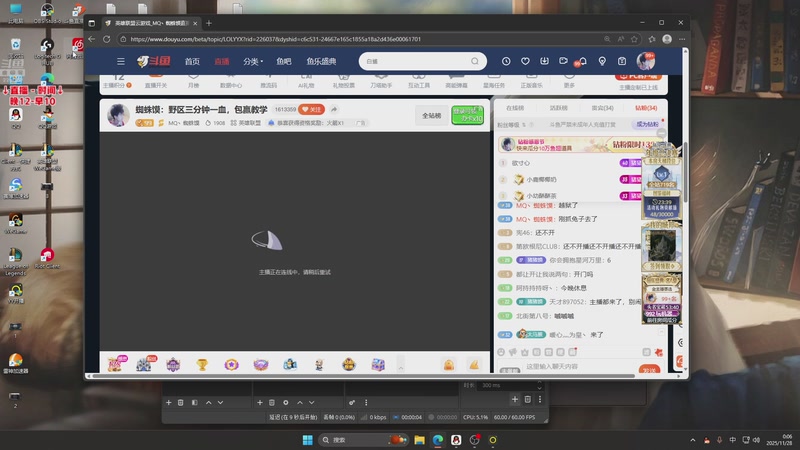Screen dimensions: 800x450
Task: Click the crown icon in chat toolbar
Action: 524,352
